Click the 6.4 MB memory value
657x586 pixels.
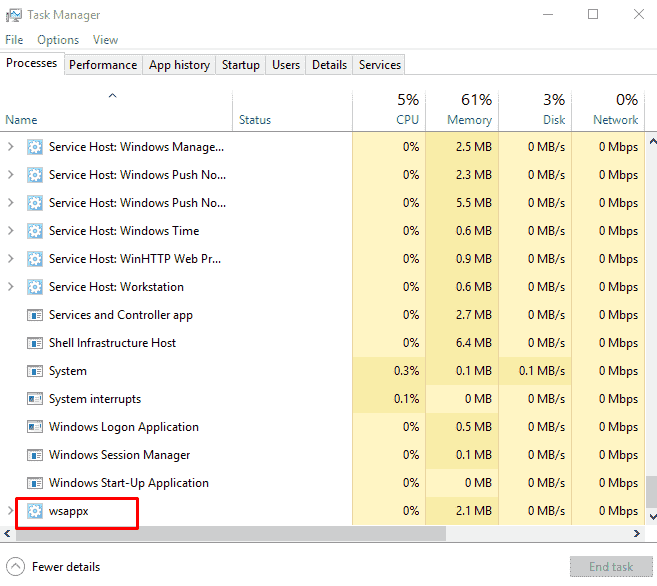[x=474, y=343]
